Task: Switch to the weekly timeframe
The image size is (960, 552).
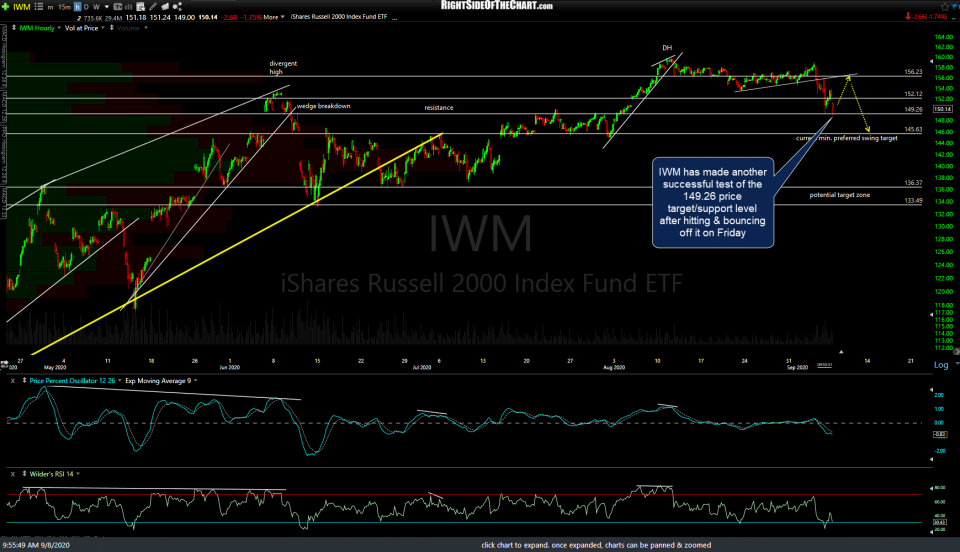Action: 96,7
